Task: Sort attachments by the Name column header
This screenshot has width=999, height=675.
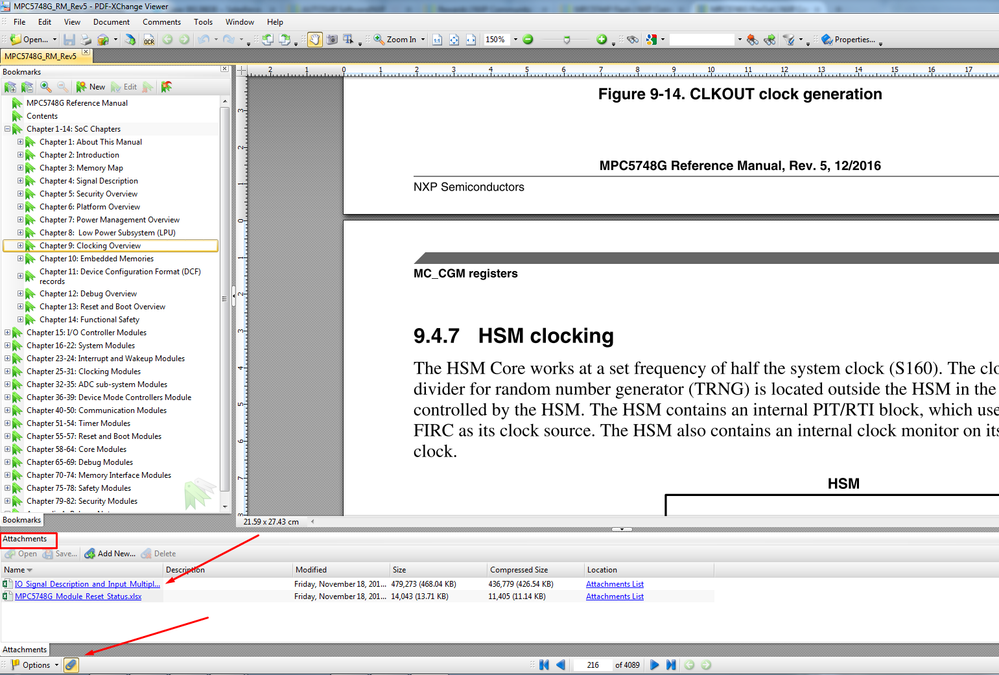Action: 82,570
